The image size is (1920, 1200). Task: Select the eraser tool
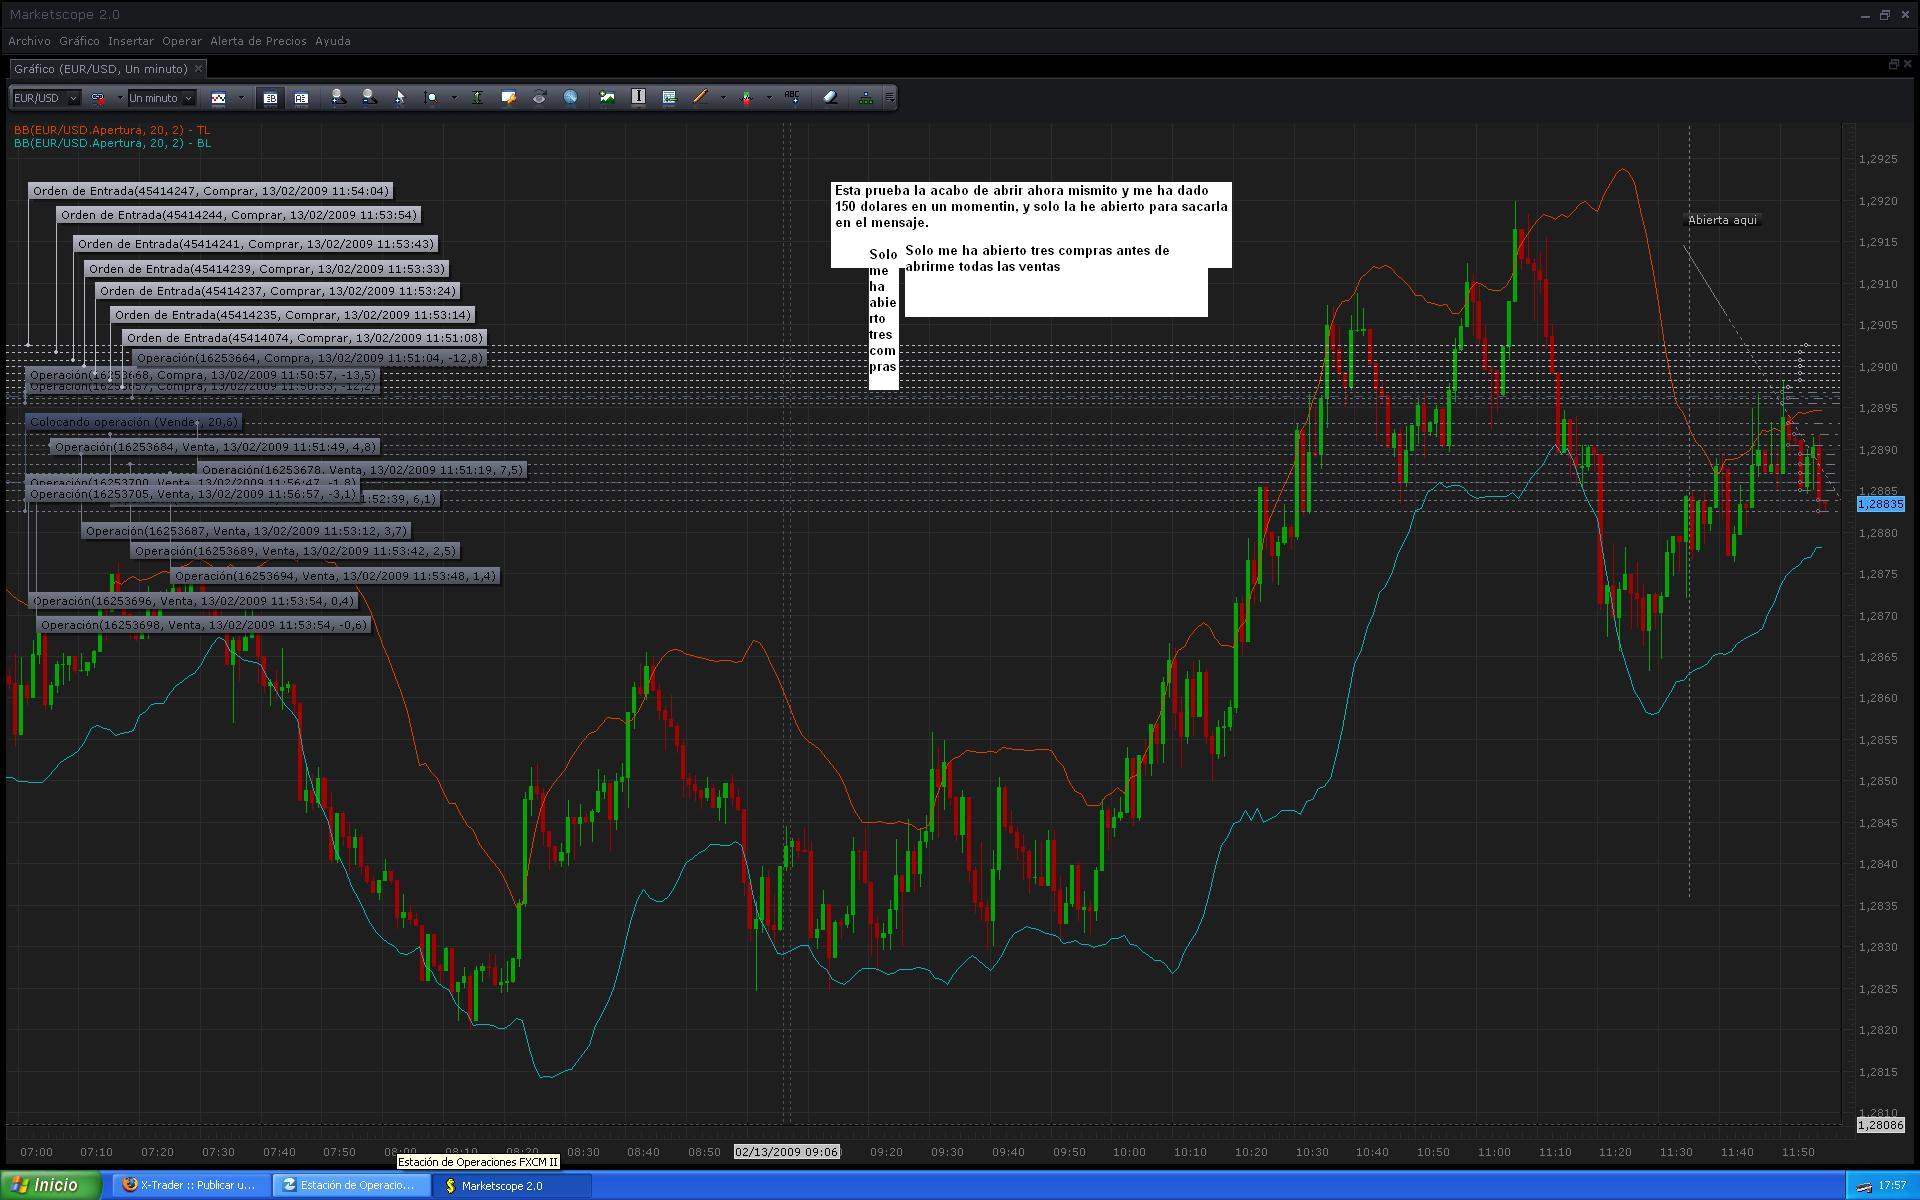coord(830,98)
